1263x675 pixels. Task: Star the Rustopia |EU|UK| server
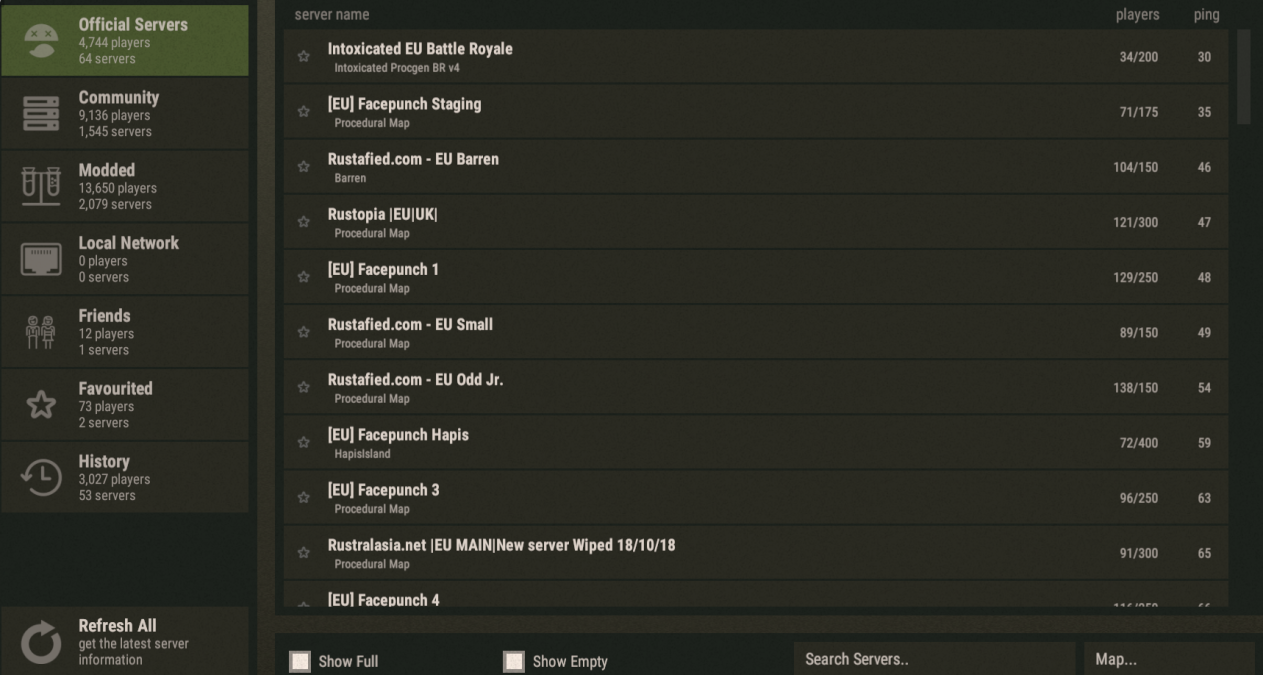pos(304,222)
